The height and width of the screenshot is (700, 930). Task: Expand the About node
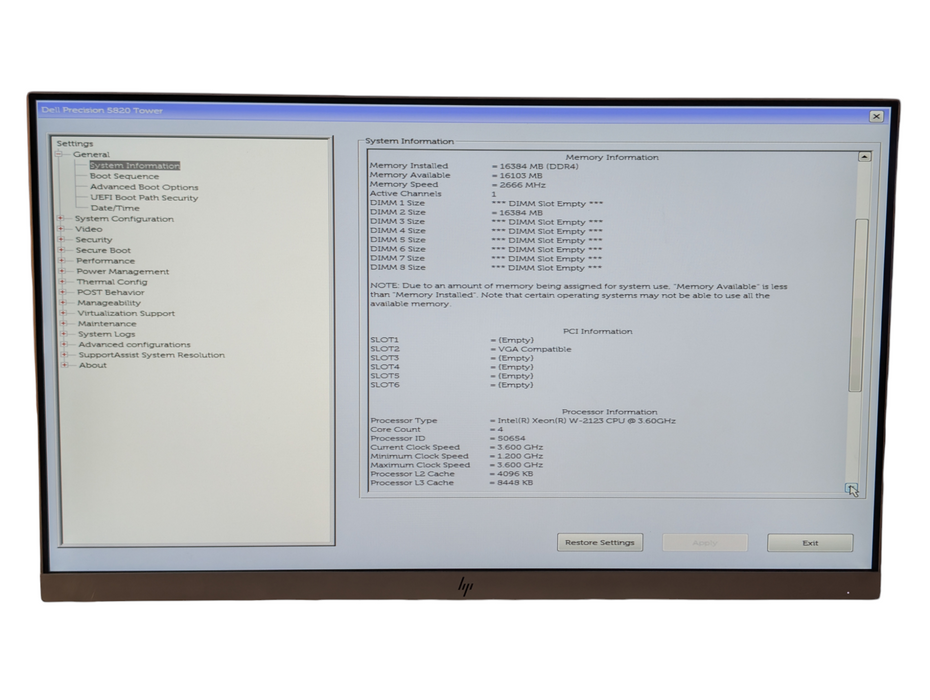(x=65, y=365)
